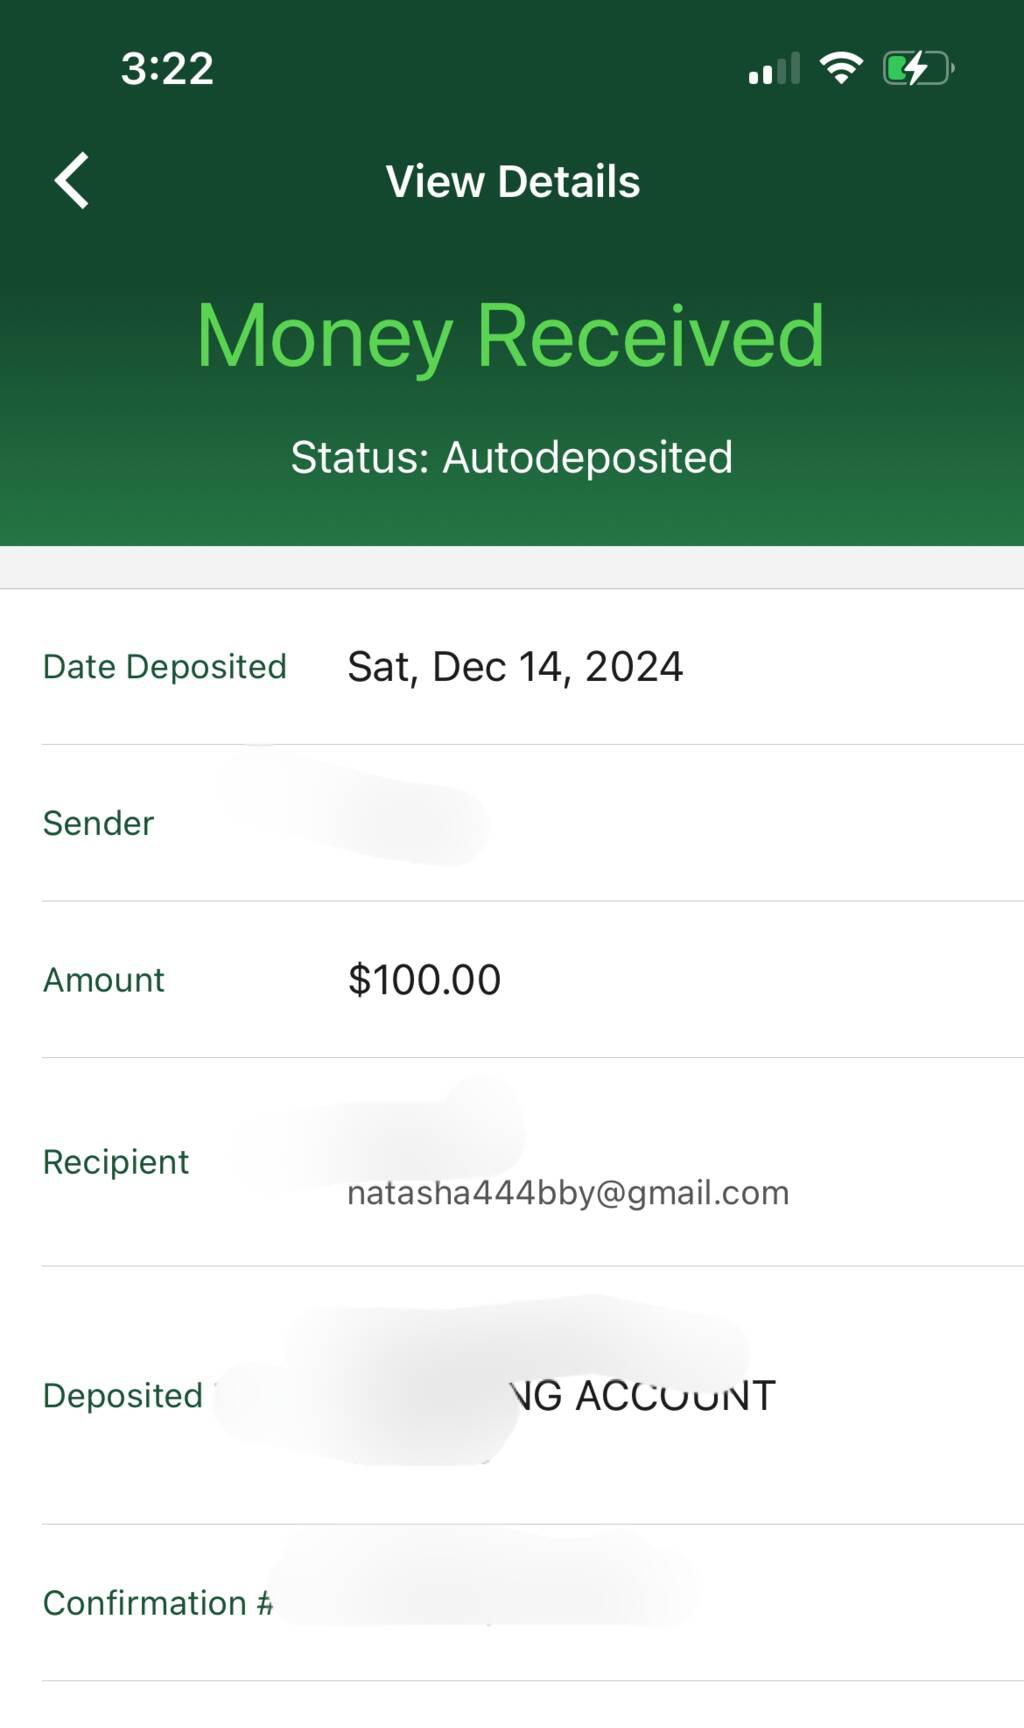Tap the Wi-Fi status icon
This screenshot has width=1024, height=1728.
(841, 68)
